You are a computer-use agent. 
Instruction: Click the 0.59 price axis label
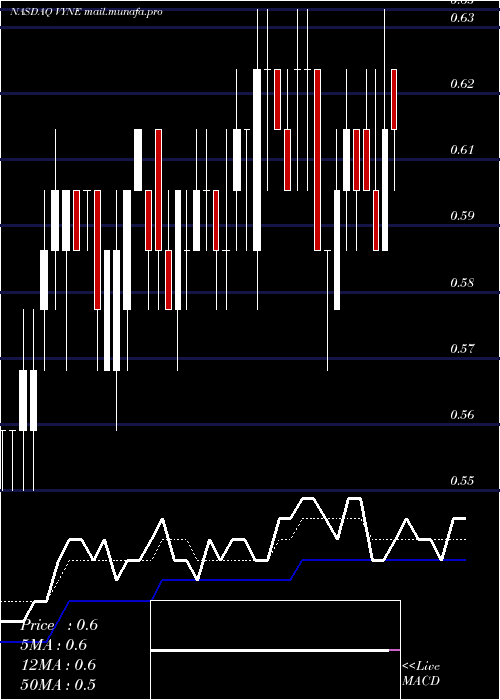pyautogui.click(x=462, y=216)
